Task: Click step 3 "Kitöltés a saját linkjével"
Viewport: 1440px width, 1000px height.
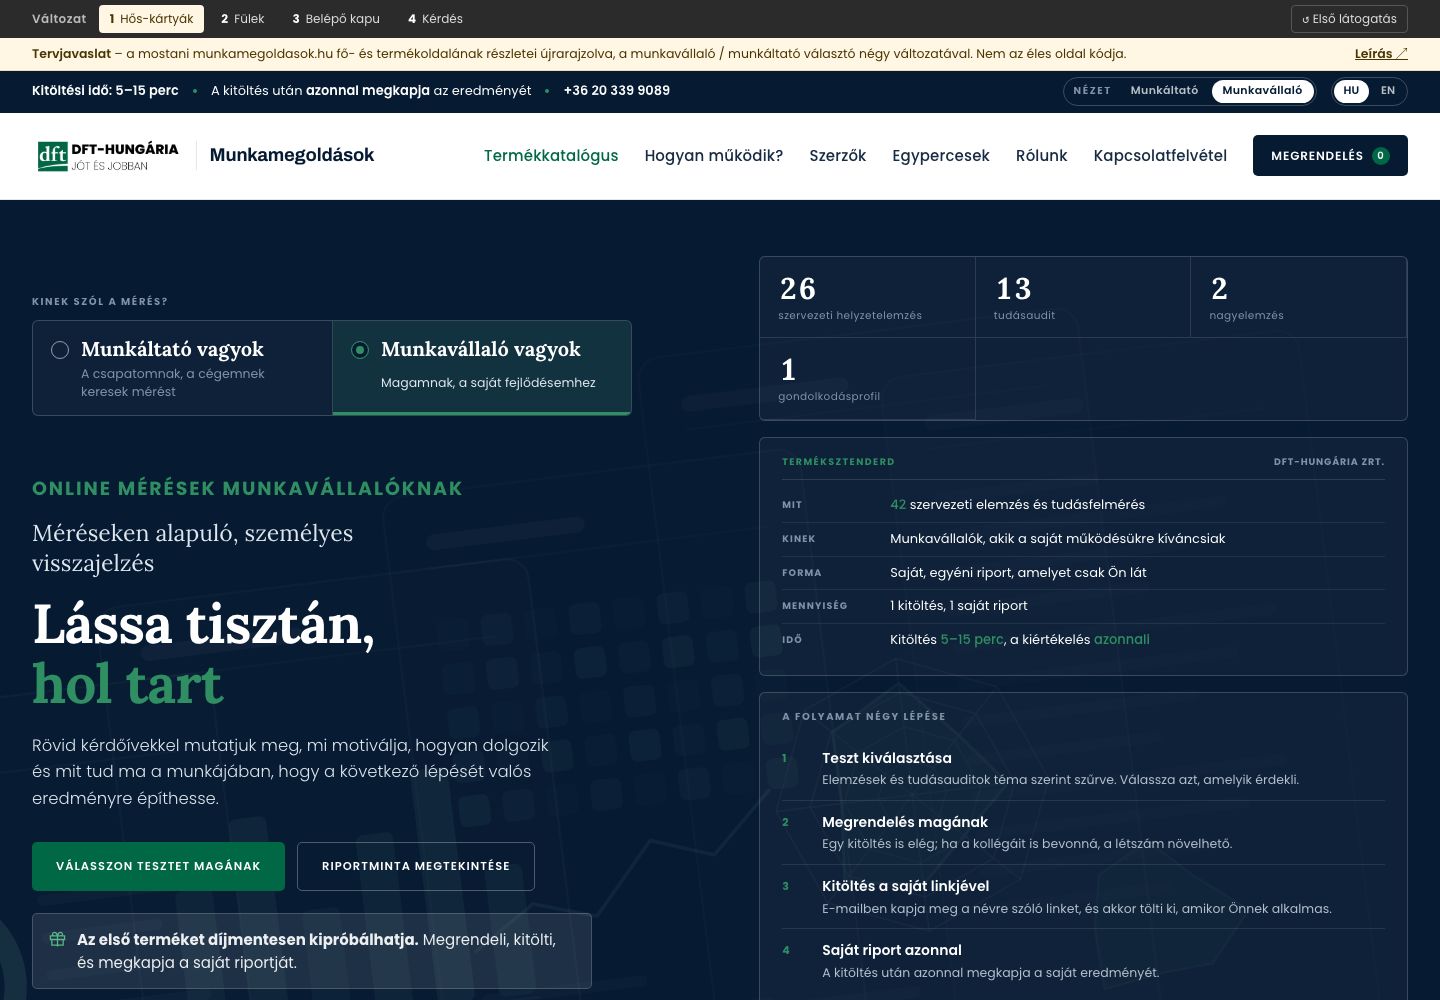Action: pos(1083,897)
